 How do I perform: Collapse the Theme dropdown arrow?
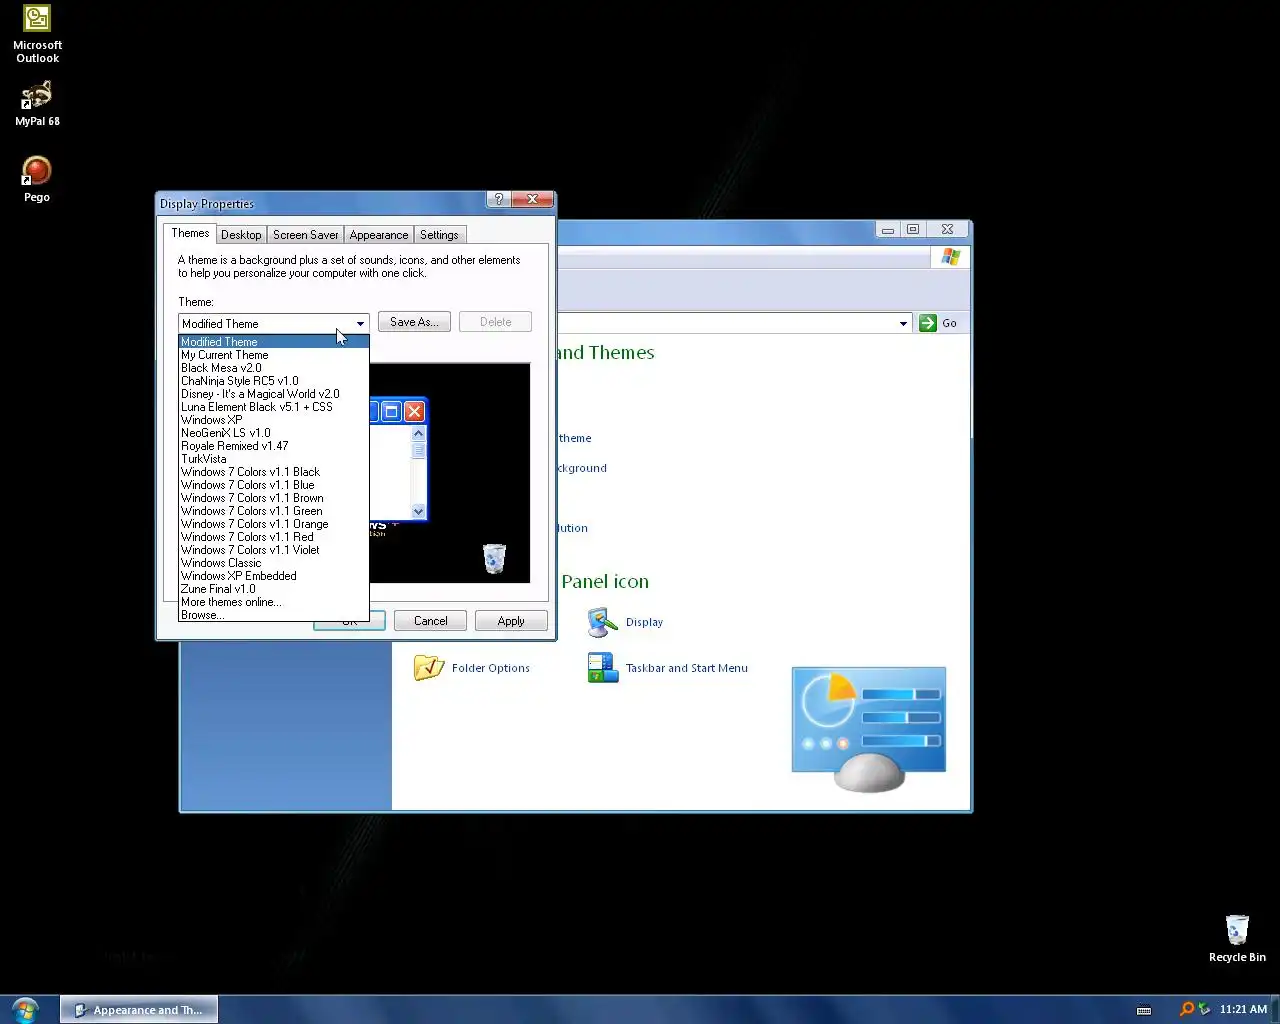(360, 324)
